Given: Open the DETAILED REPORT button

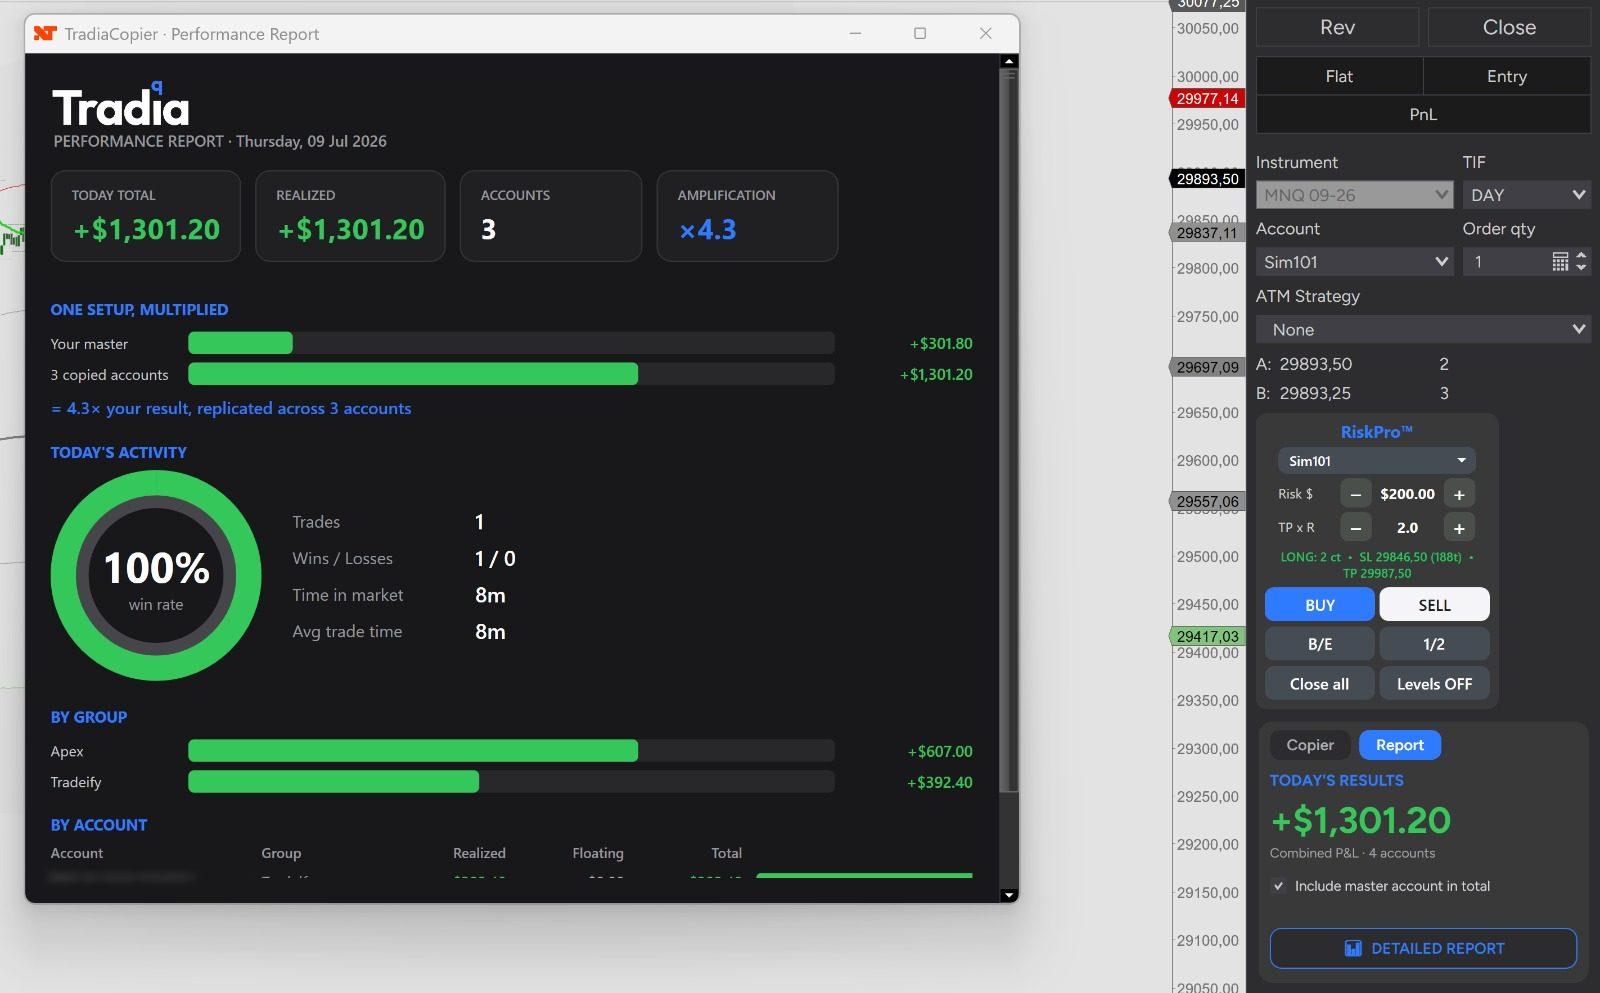Looking at the screenshot, I should point(1423,948).
